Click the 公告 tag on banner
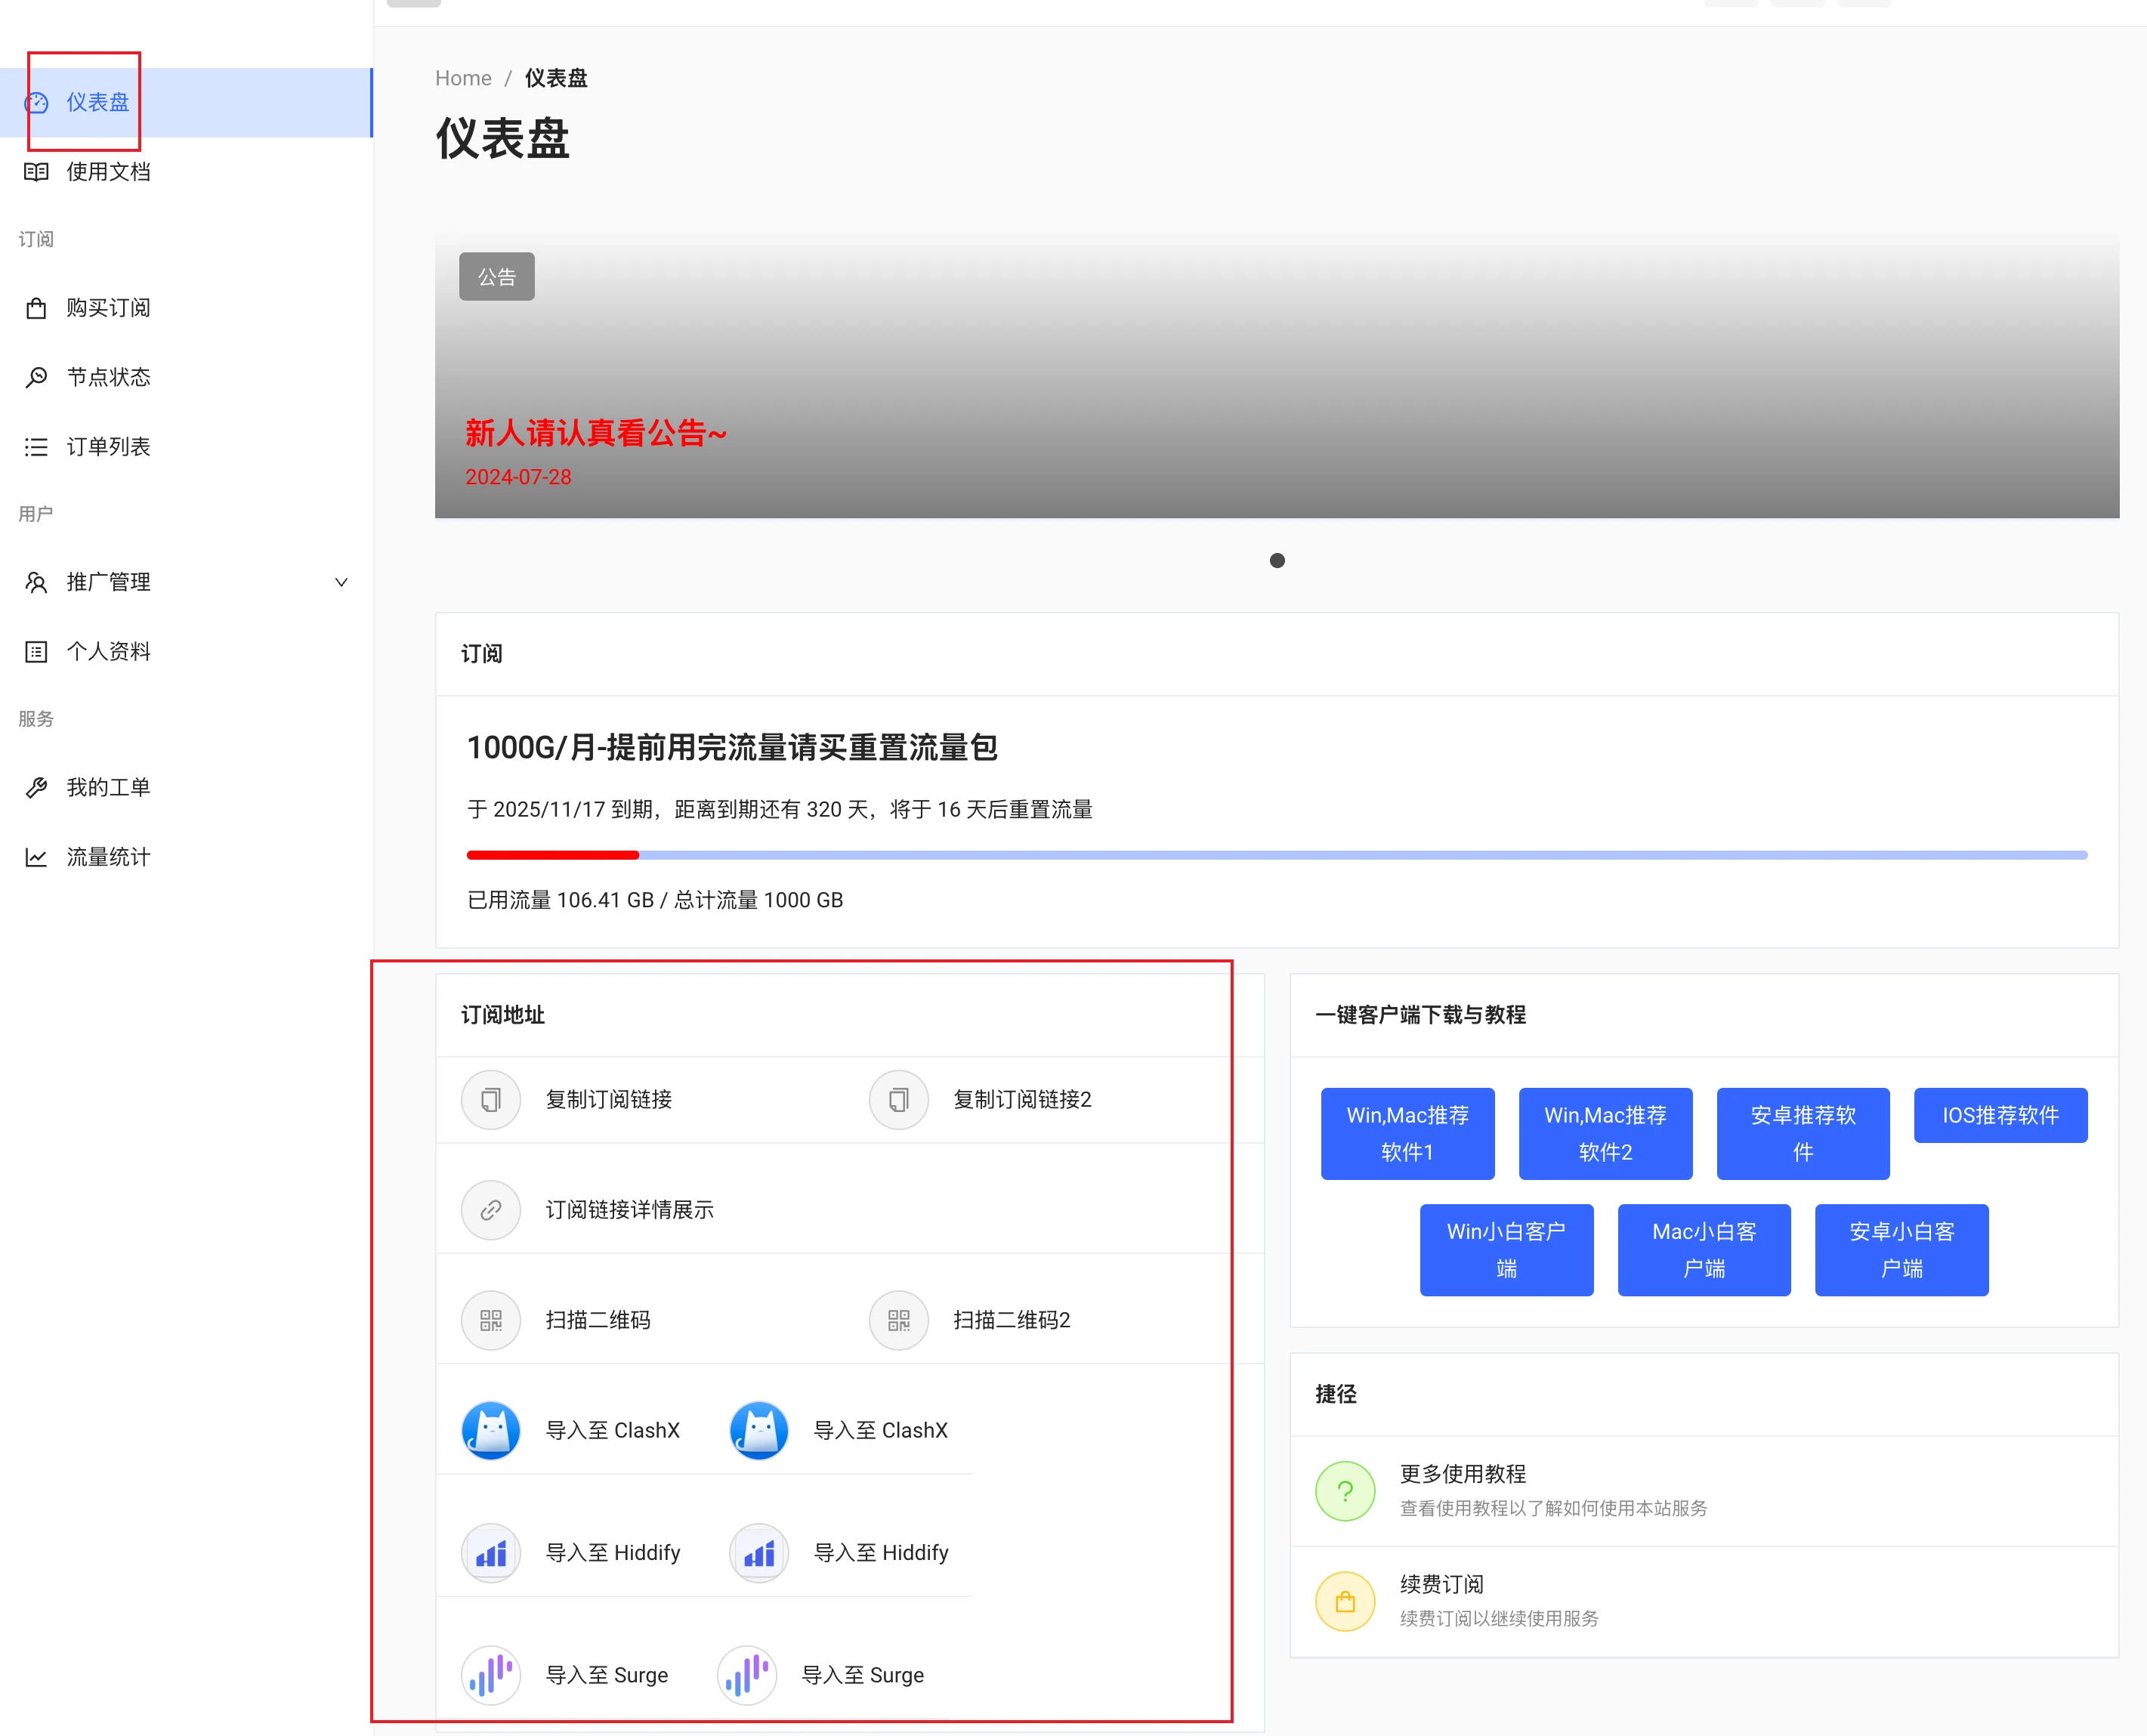 click(x=497, y=277)
